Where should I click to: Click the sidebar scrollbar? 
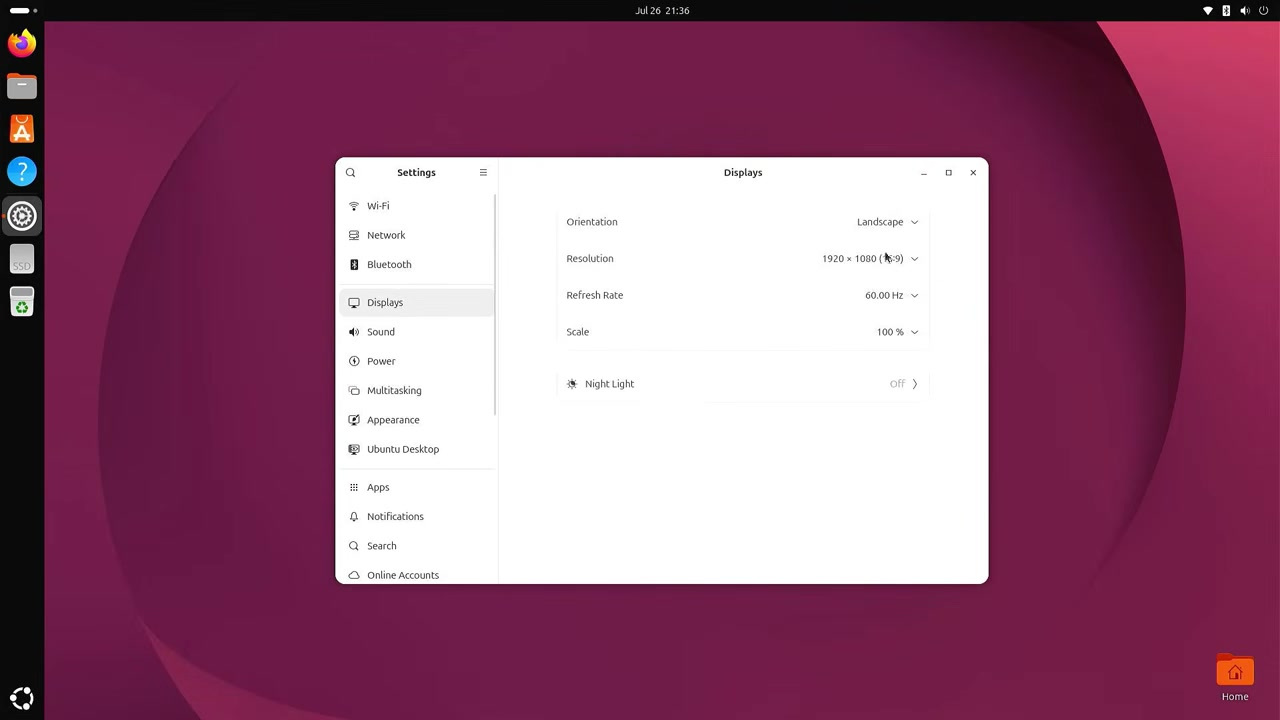(x=496, y=305)
